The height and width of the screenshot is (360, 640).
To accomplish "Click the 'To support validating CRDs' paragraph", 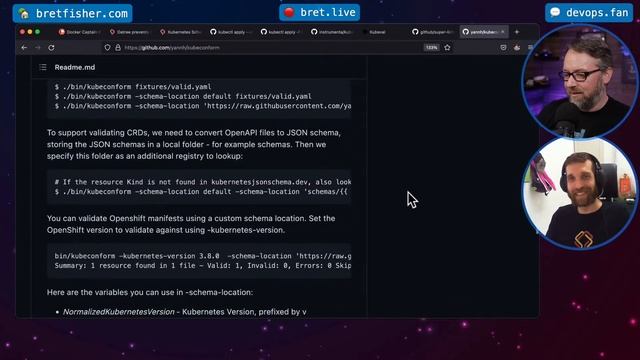I will (194, 144).
